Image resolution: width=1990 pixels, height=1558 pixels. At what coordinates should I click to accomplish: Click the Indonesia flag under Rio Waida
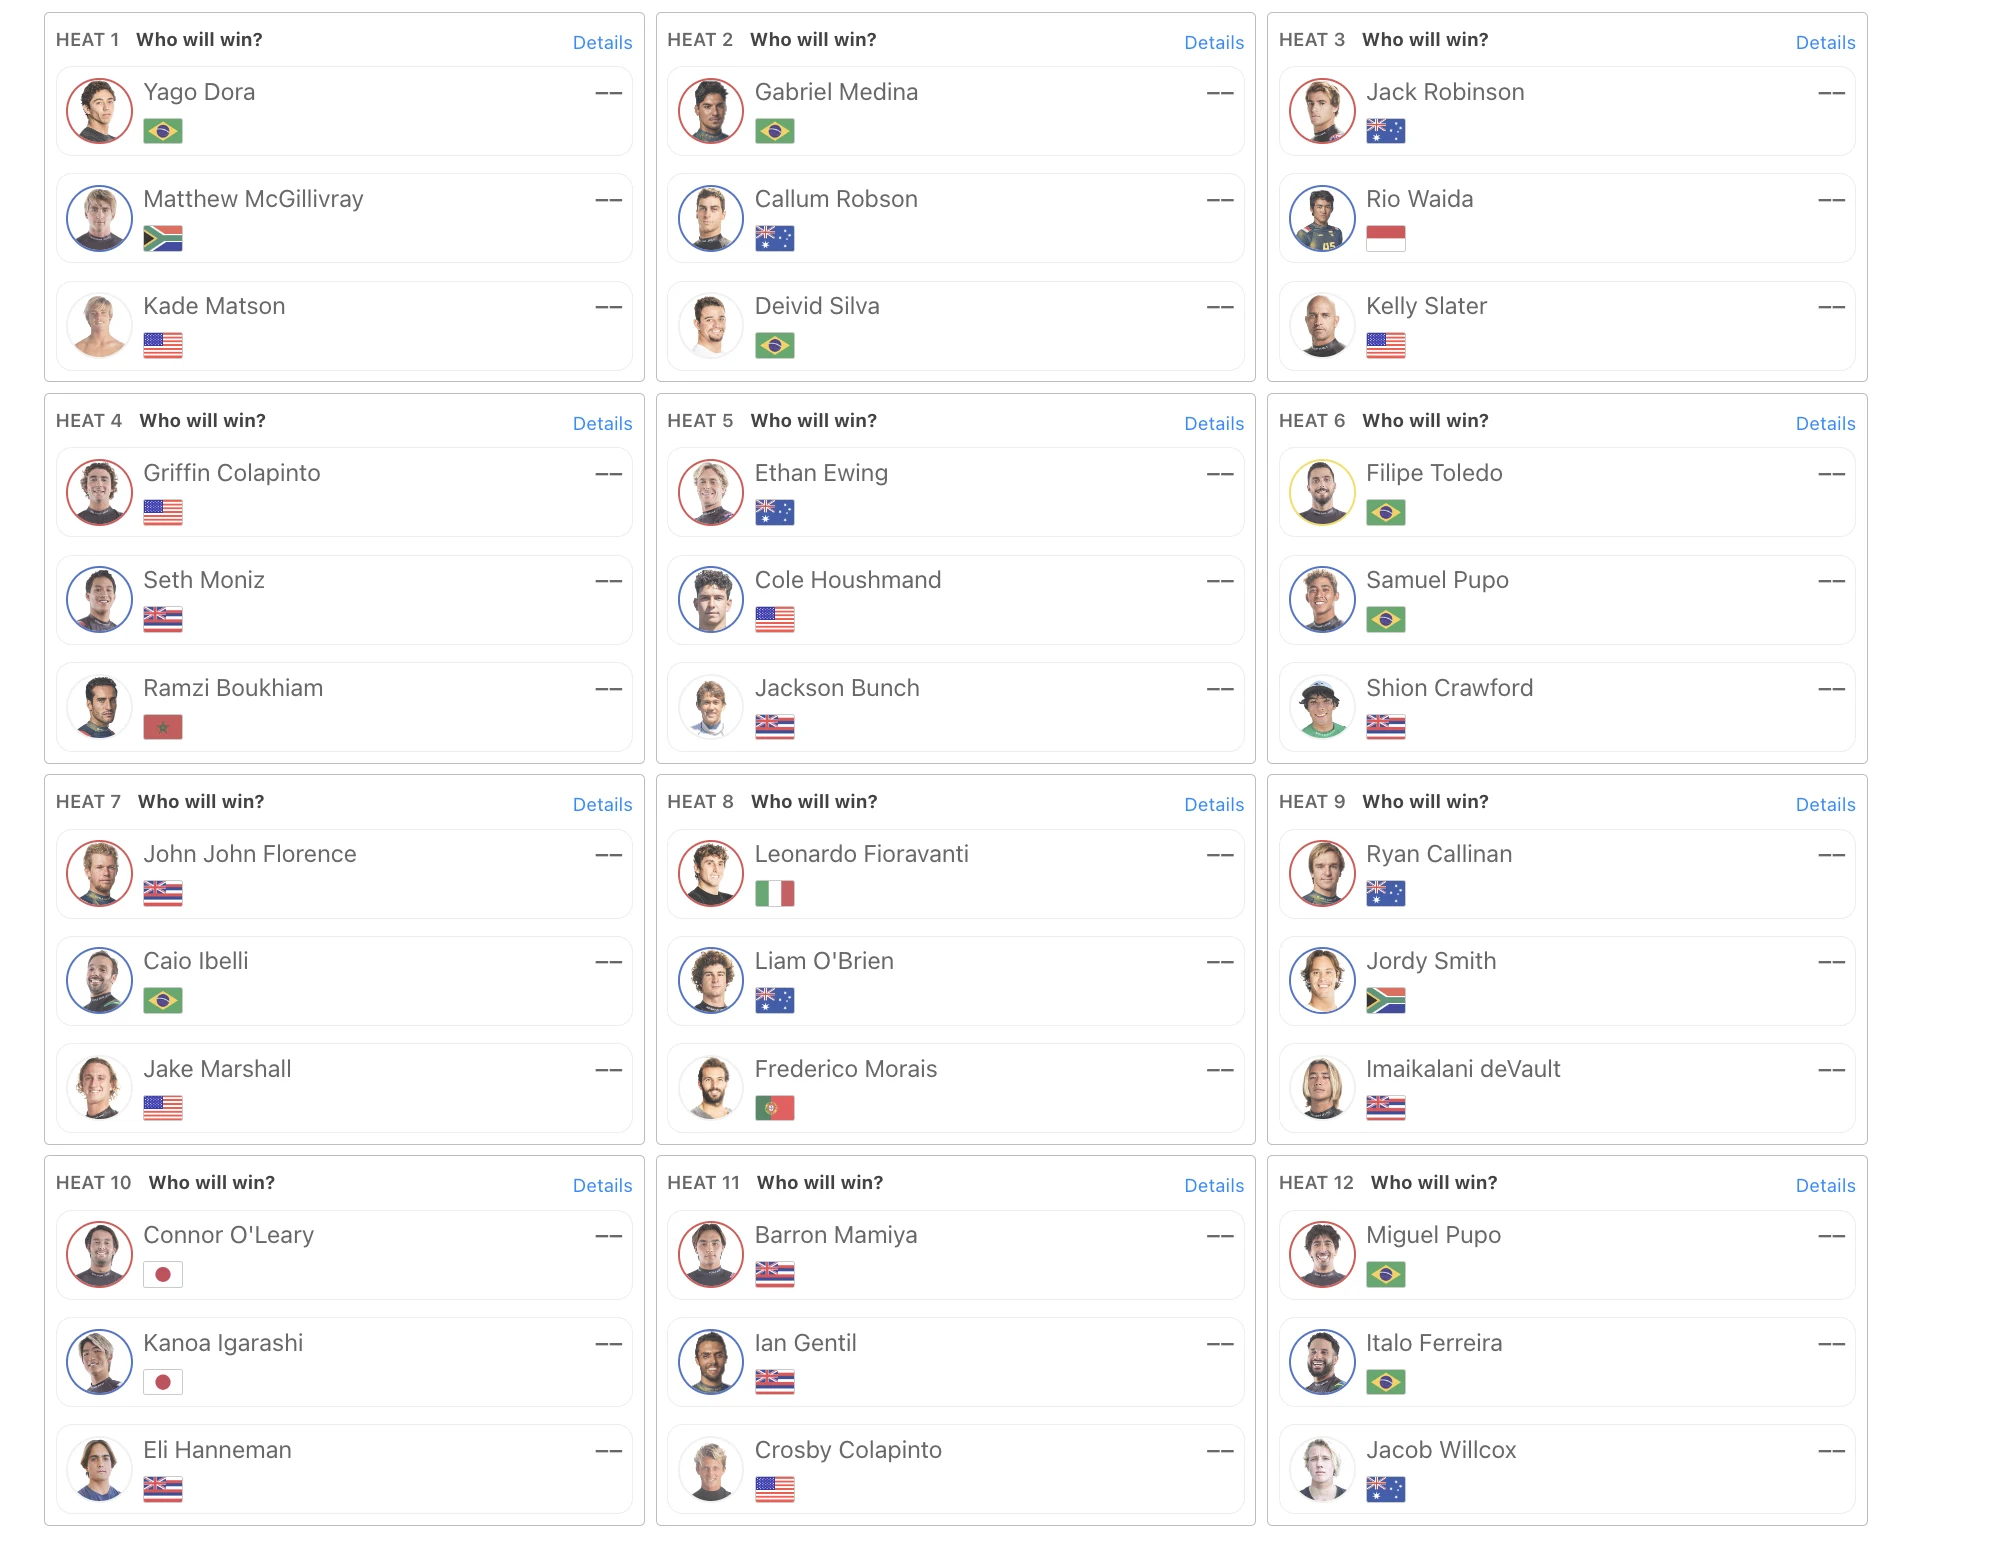[x=1385, y=238]
